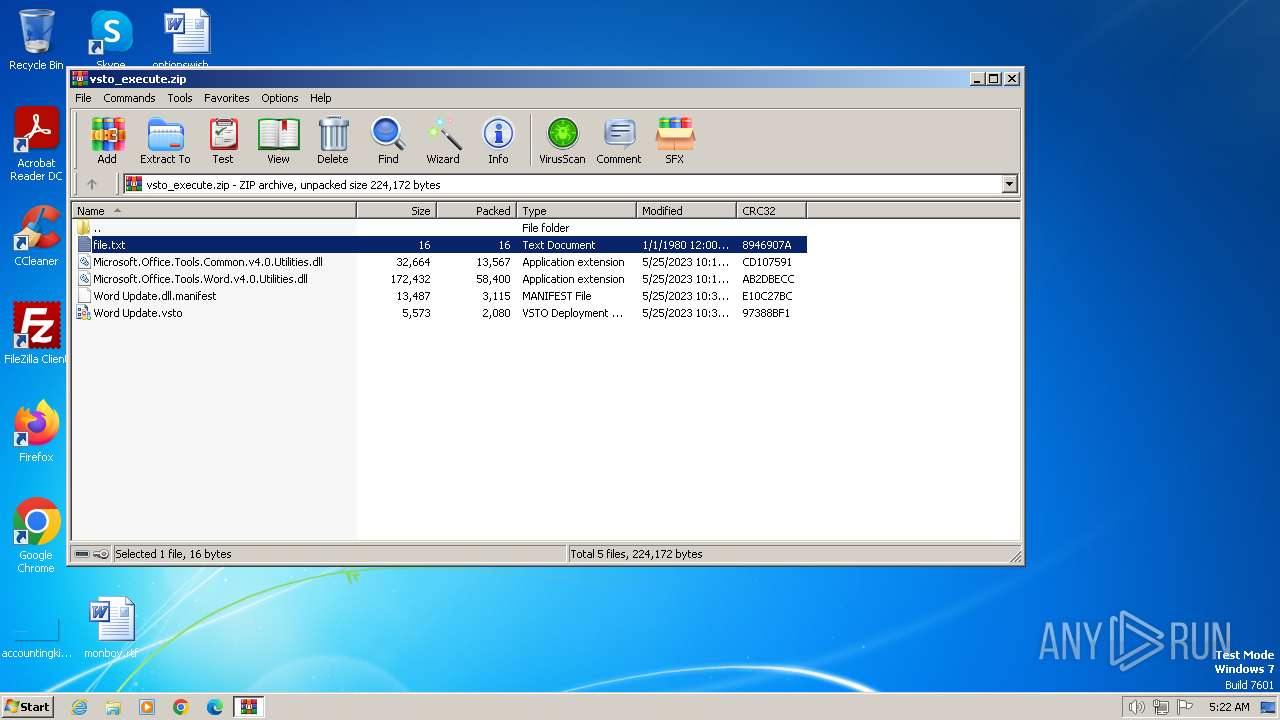Sort by the Modified column header
The image size is (1280, 720).
686,211
